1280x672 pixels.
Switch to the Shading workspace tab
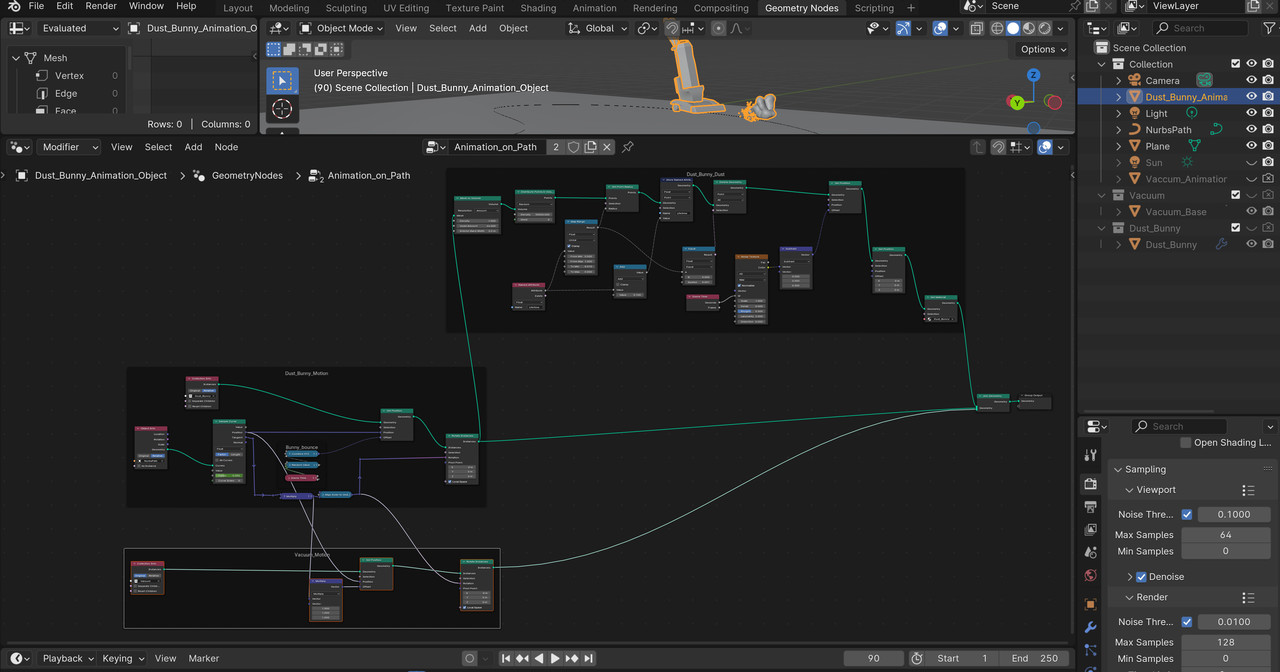[538, 8]
